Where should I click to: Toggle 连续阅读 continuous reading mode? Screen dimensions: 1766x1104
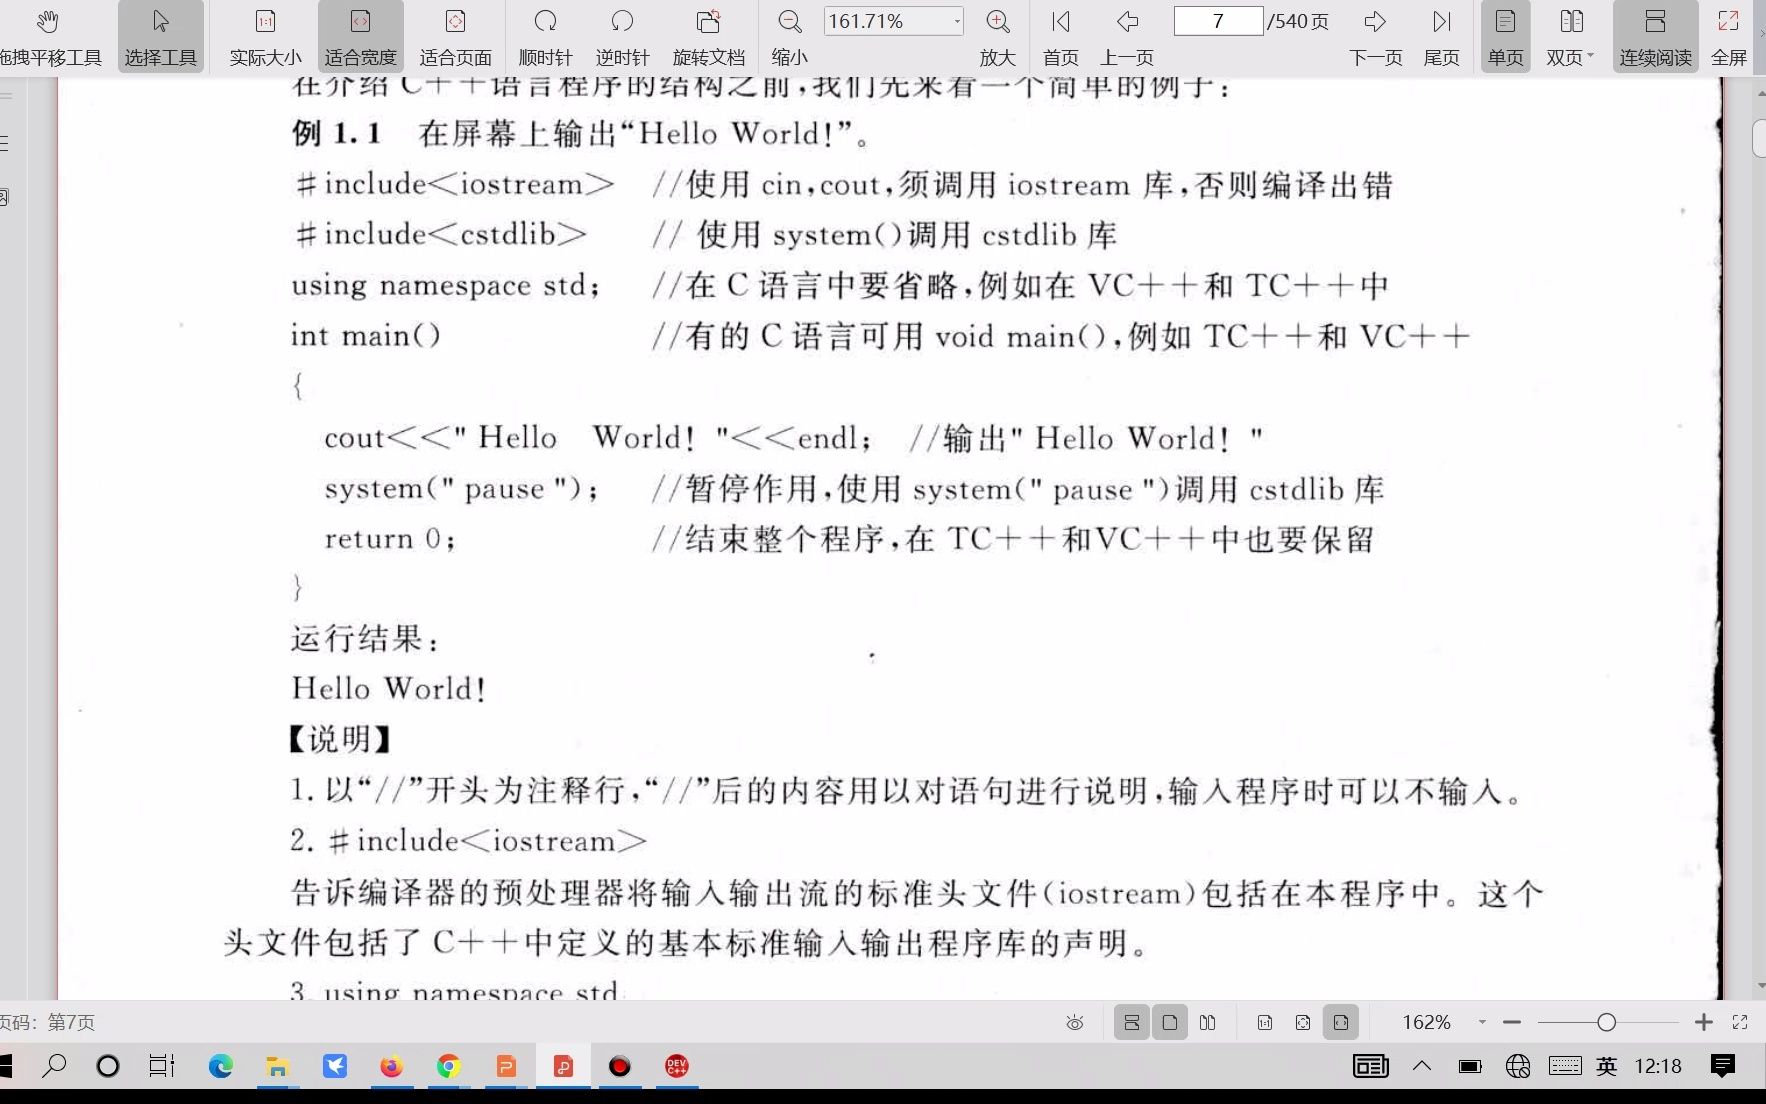(x=1655, y=37)
